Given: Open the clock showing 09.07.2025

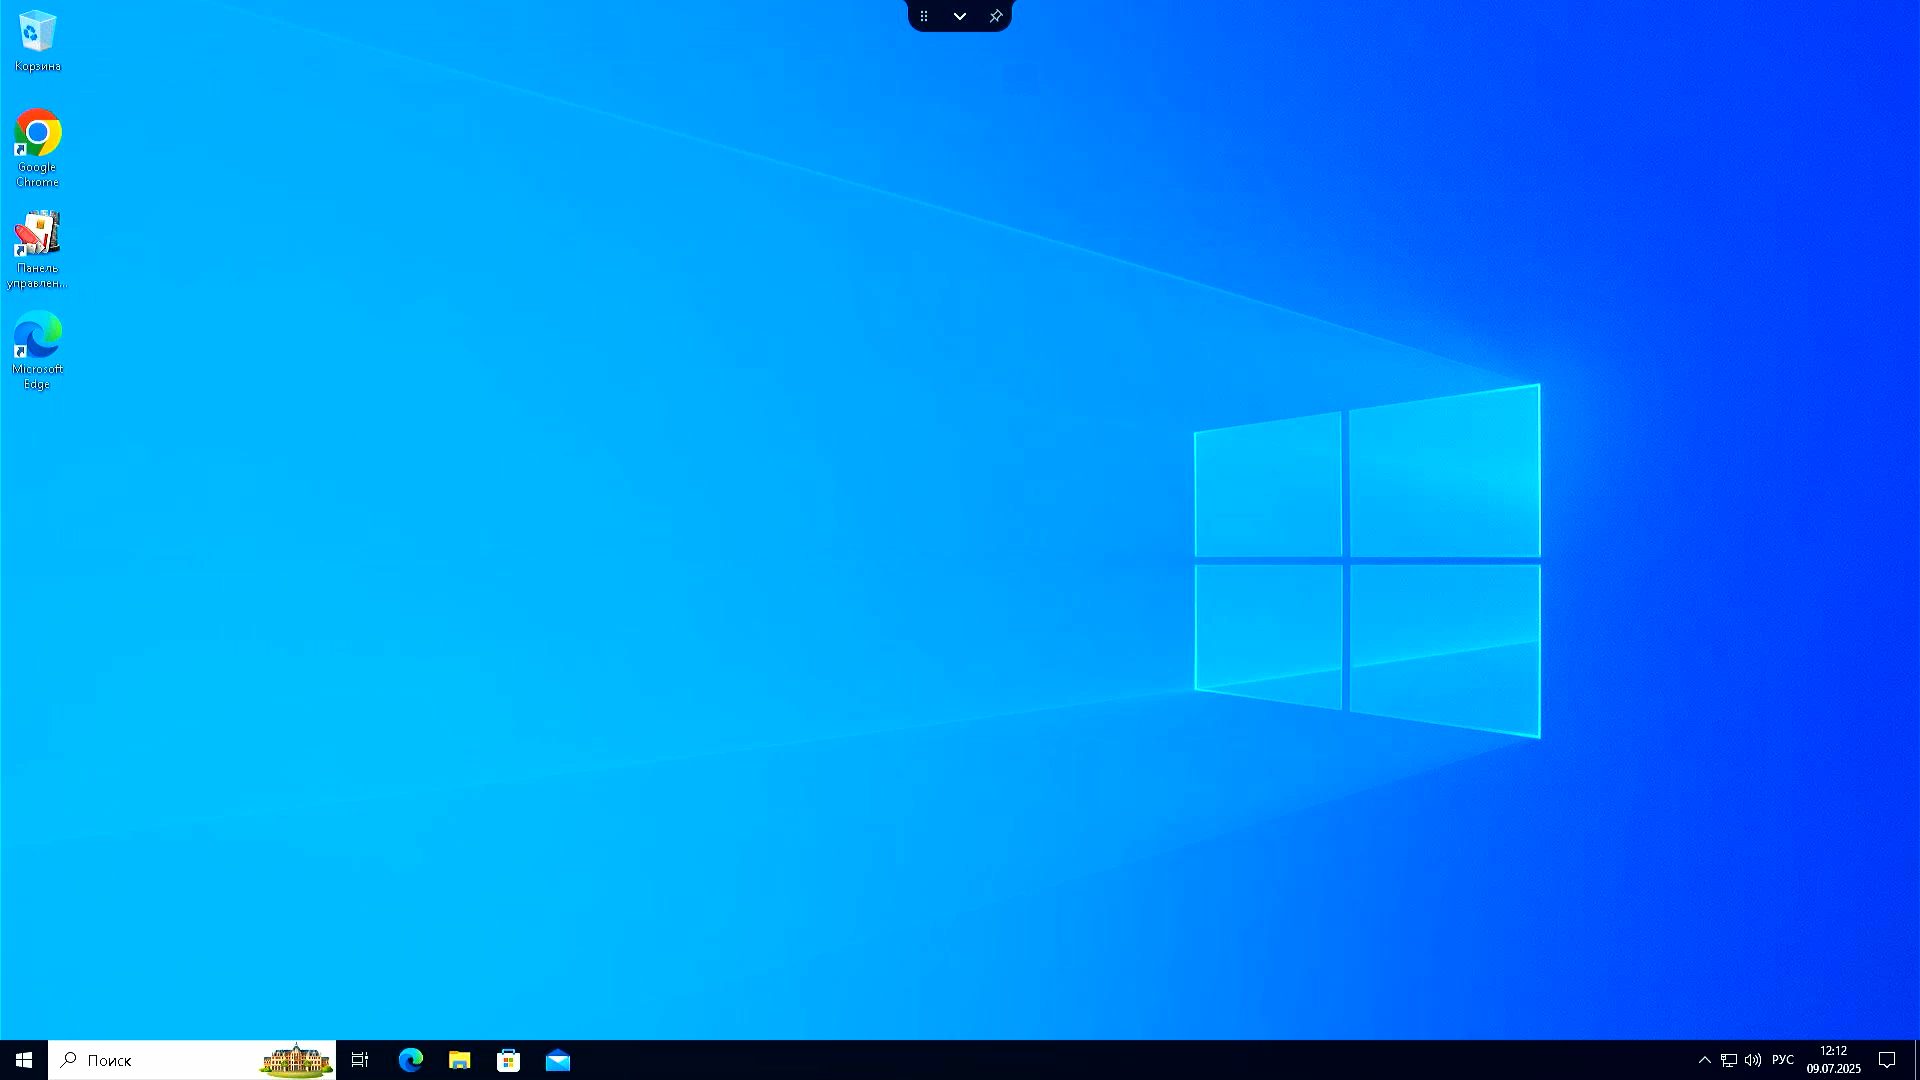Looking at the screenshot, I should click(1835, 1060).
